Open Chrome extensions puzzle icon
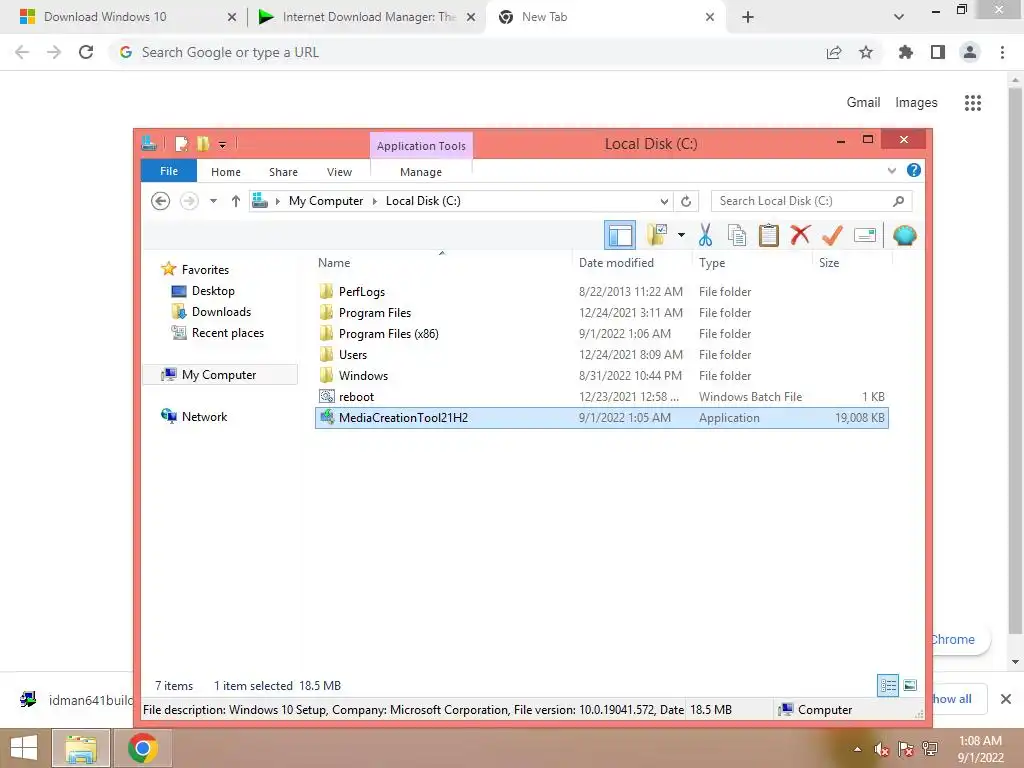Screen dimensions: 1024x768 click(x=905, y=52)
